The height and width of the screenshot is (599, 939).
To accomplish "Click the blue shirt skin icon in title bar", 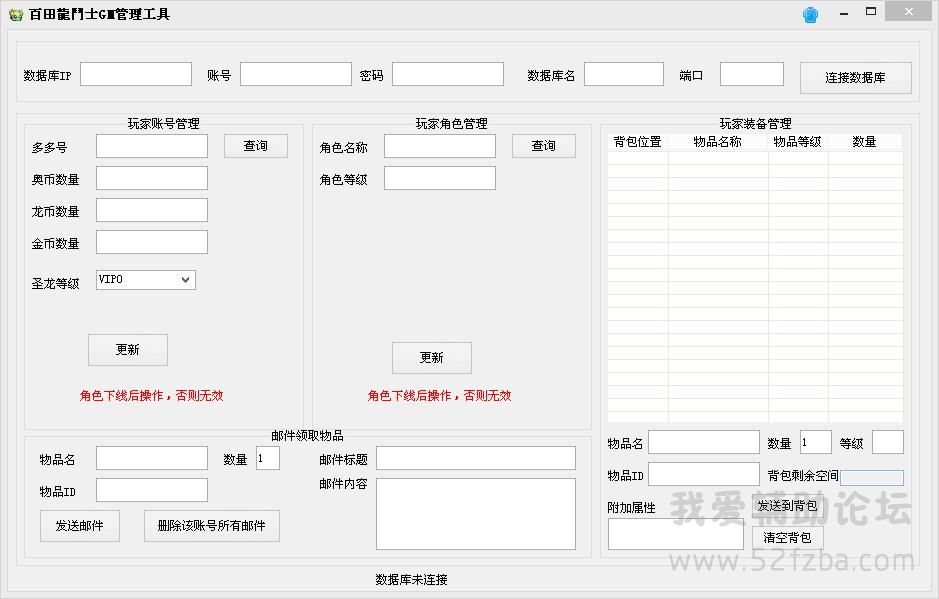I will (810, 14).
